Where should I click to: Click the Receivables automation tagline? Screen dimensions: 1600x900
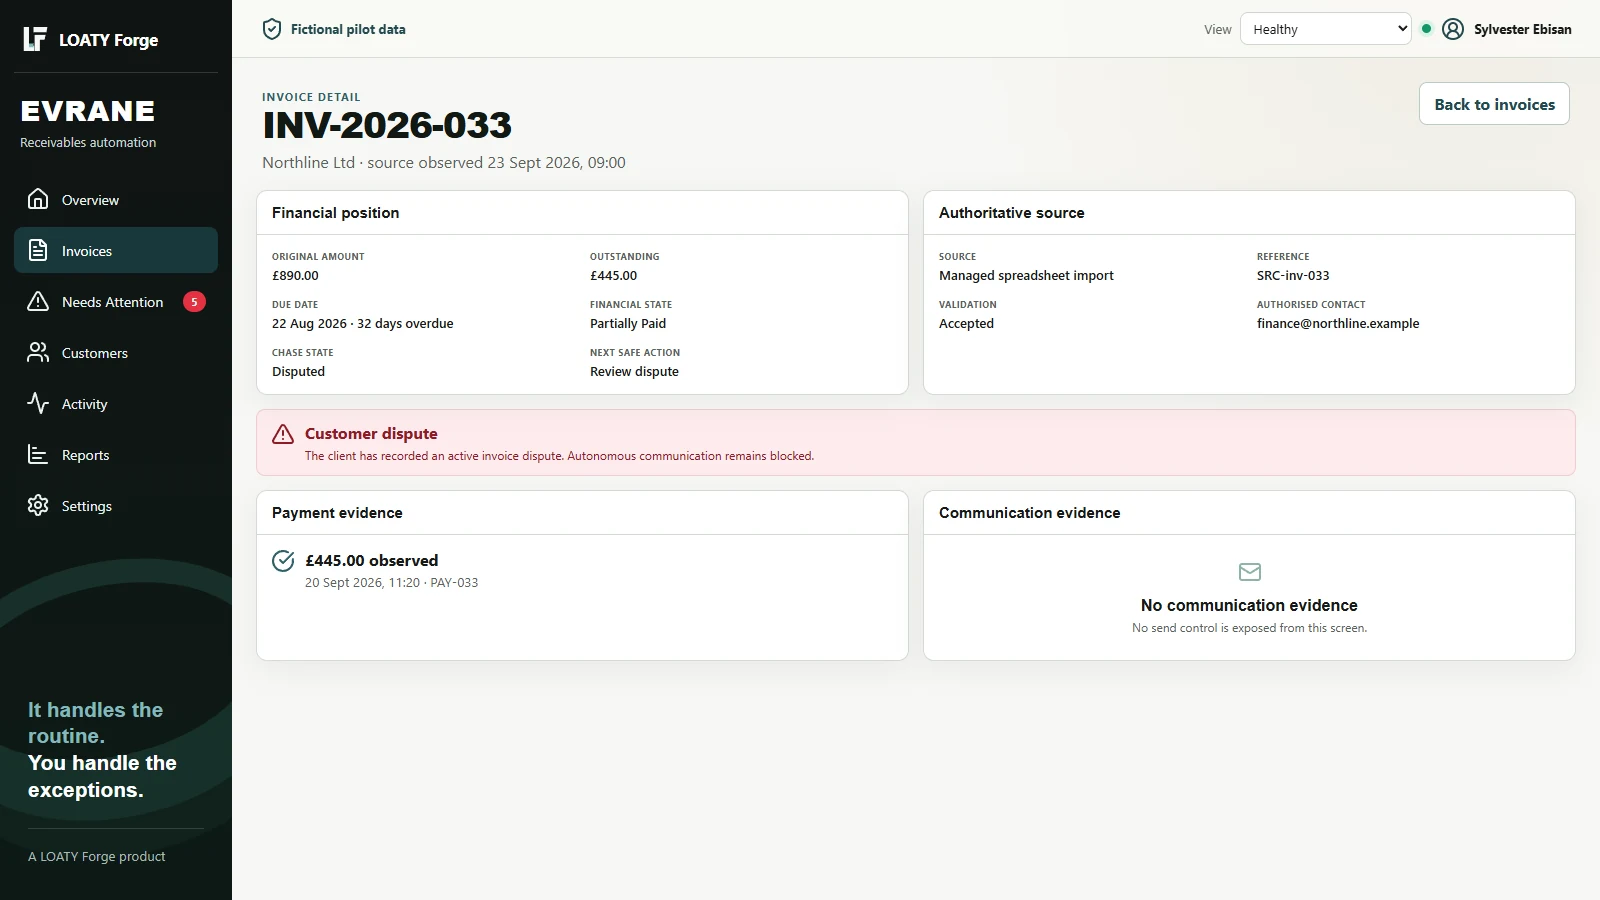coord(88,143)
